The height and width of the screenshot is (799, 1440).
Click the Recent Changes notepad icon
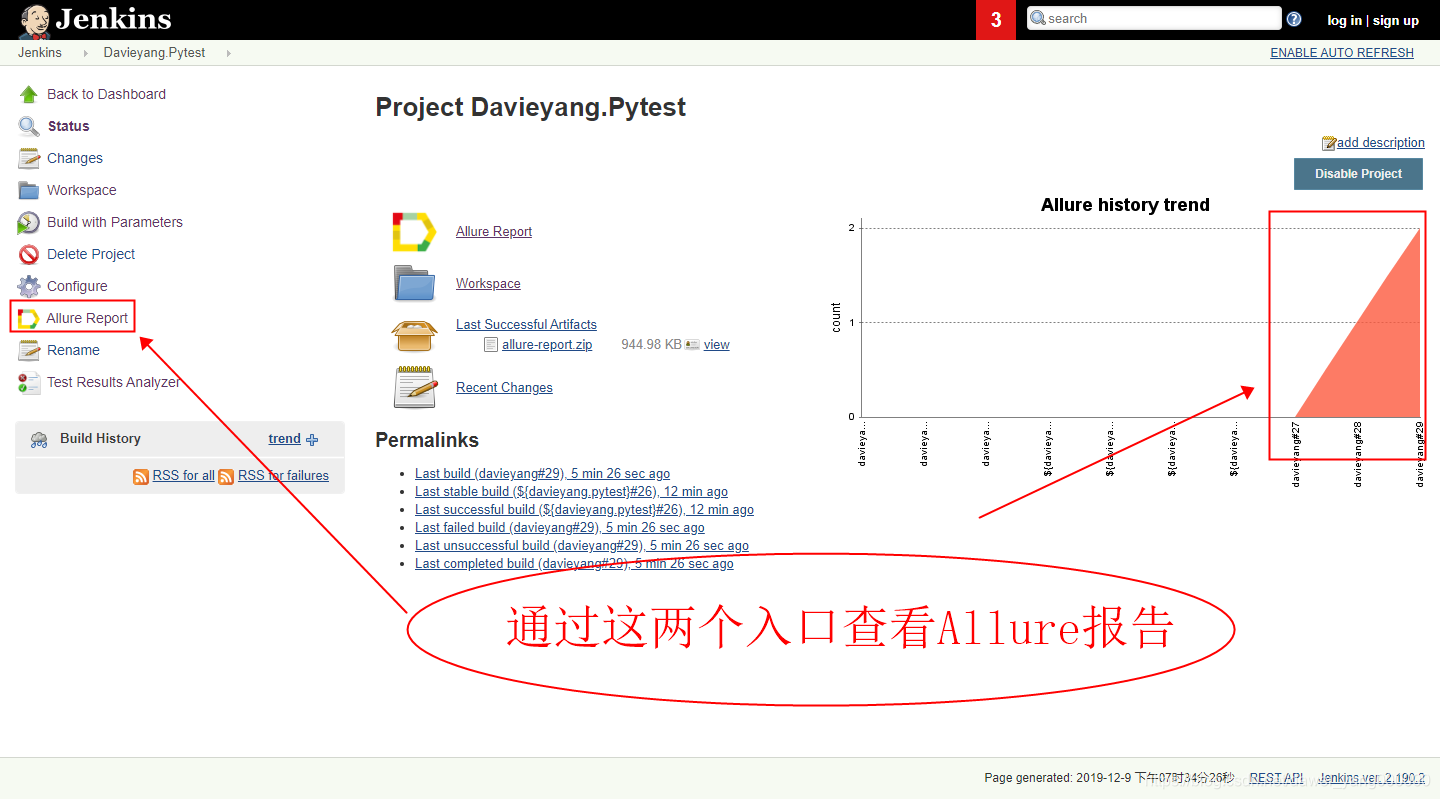pos(415,387)
